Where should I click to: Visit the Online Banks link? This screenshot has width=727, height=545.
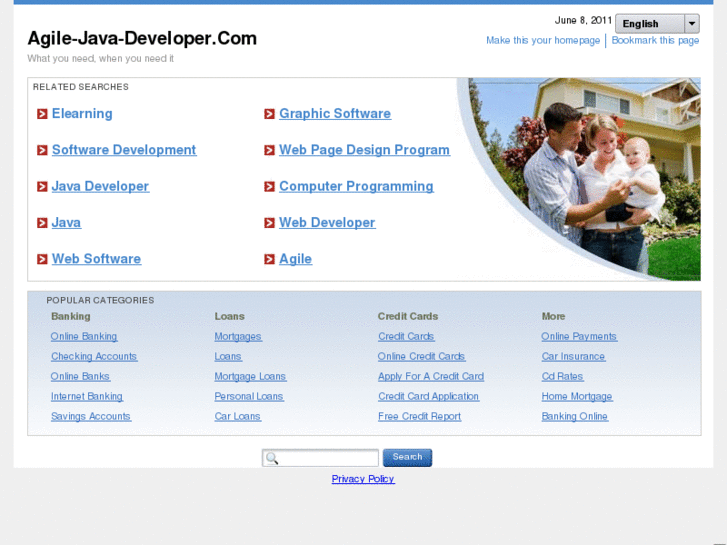pyautogui.click(x=80, y=376)
